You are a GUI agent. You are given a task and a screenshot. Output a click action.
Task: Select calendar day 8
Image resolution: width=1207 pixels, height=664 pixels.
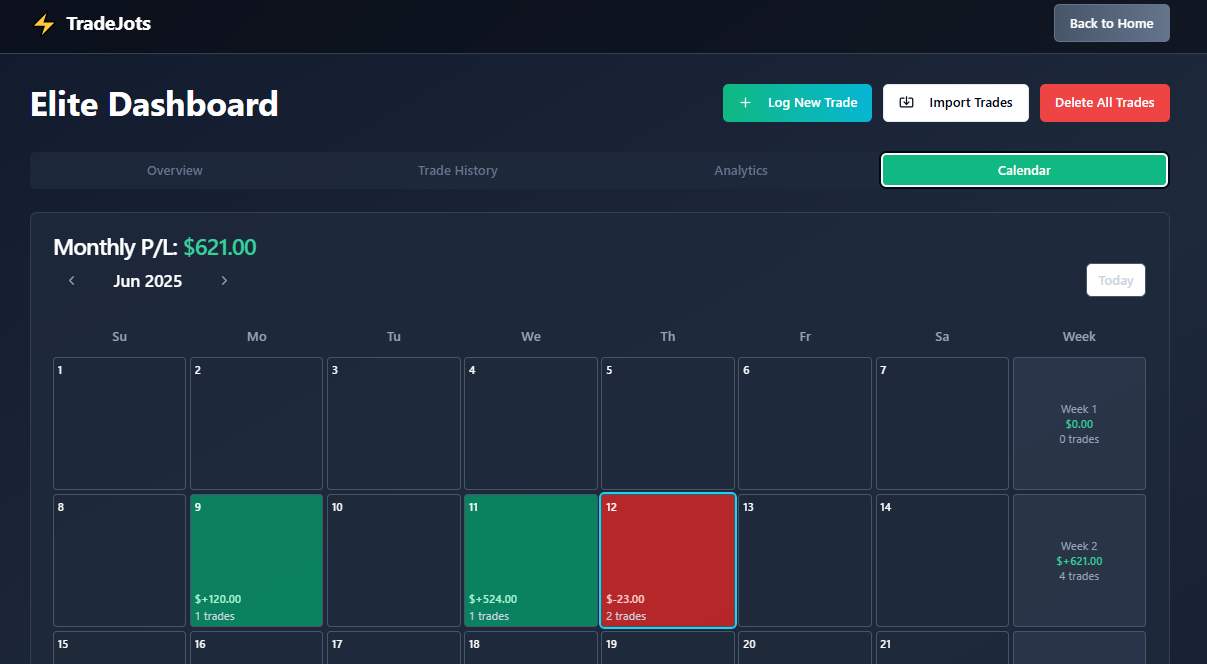click(119, 560)
